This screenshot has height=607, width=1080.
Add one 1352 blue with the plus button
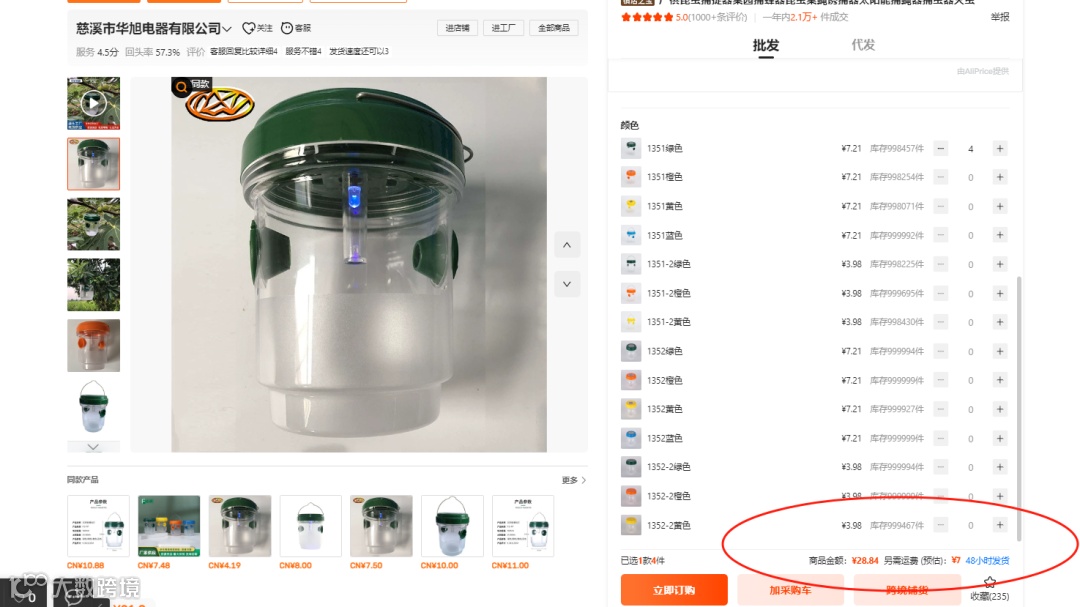point(999,438)
